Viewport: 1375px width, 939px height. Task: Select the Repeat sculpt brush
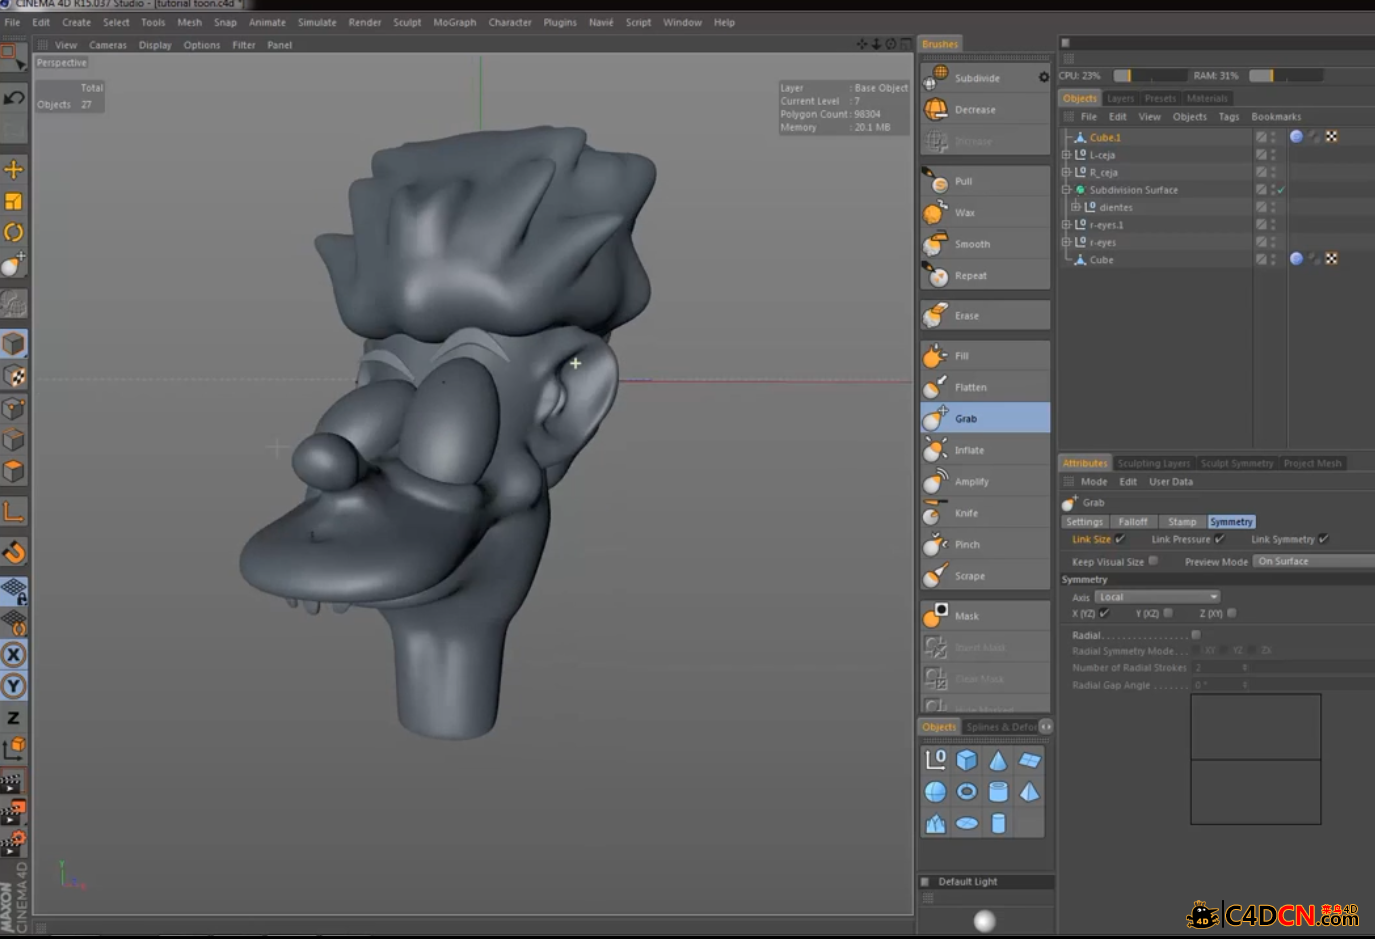985,276
